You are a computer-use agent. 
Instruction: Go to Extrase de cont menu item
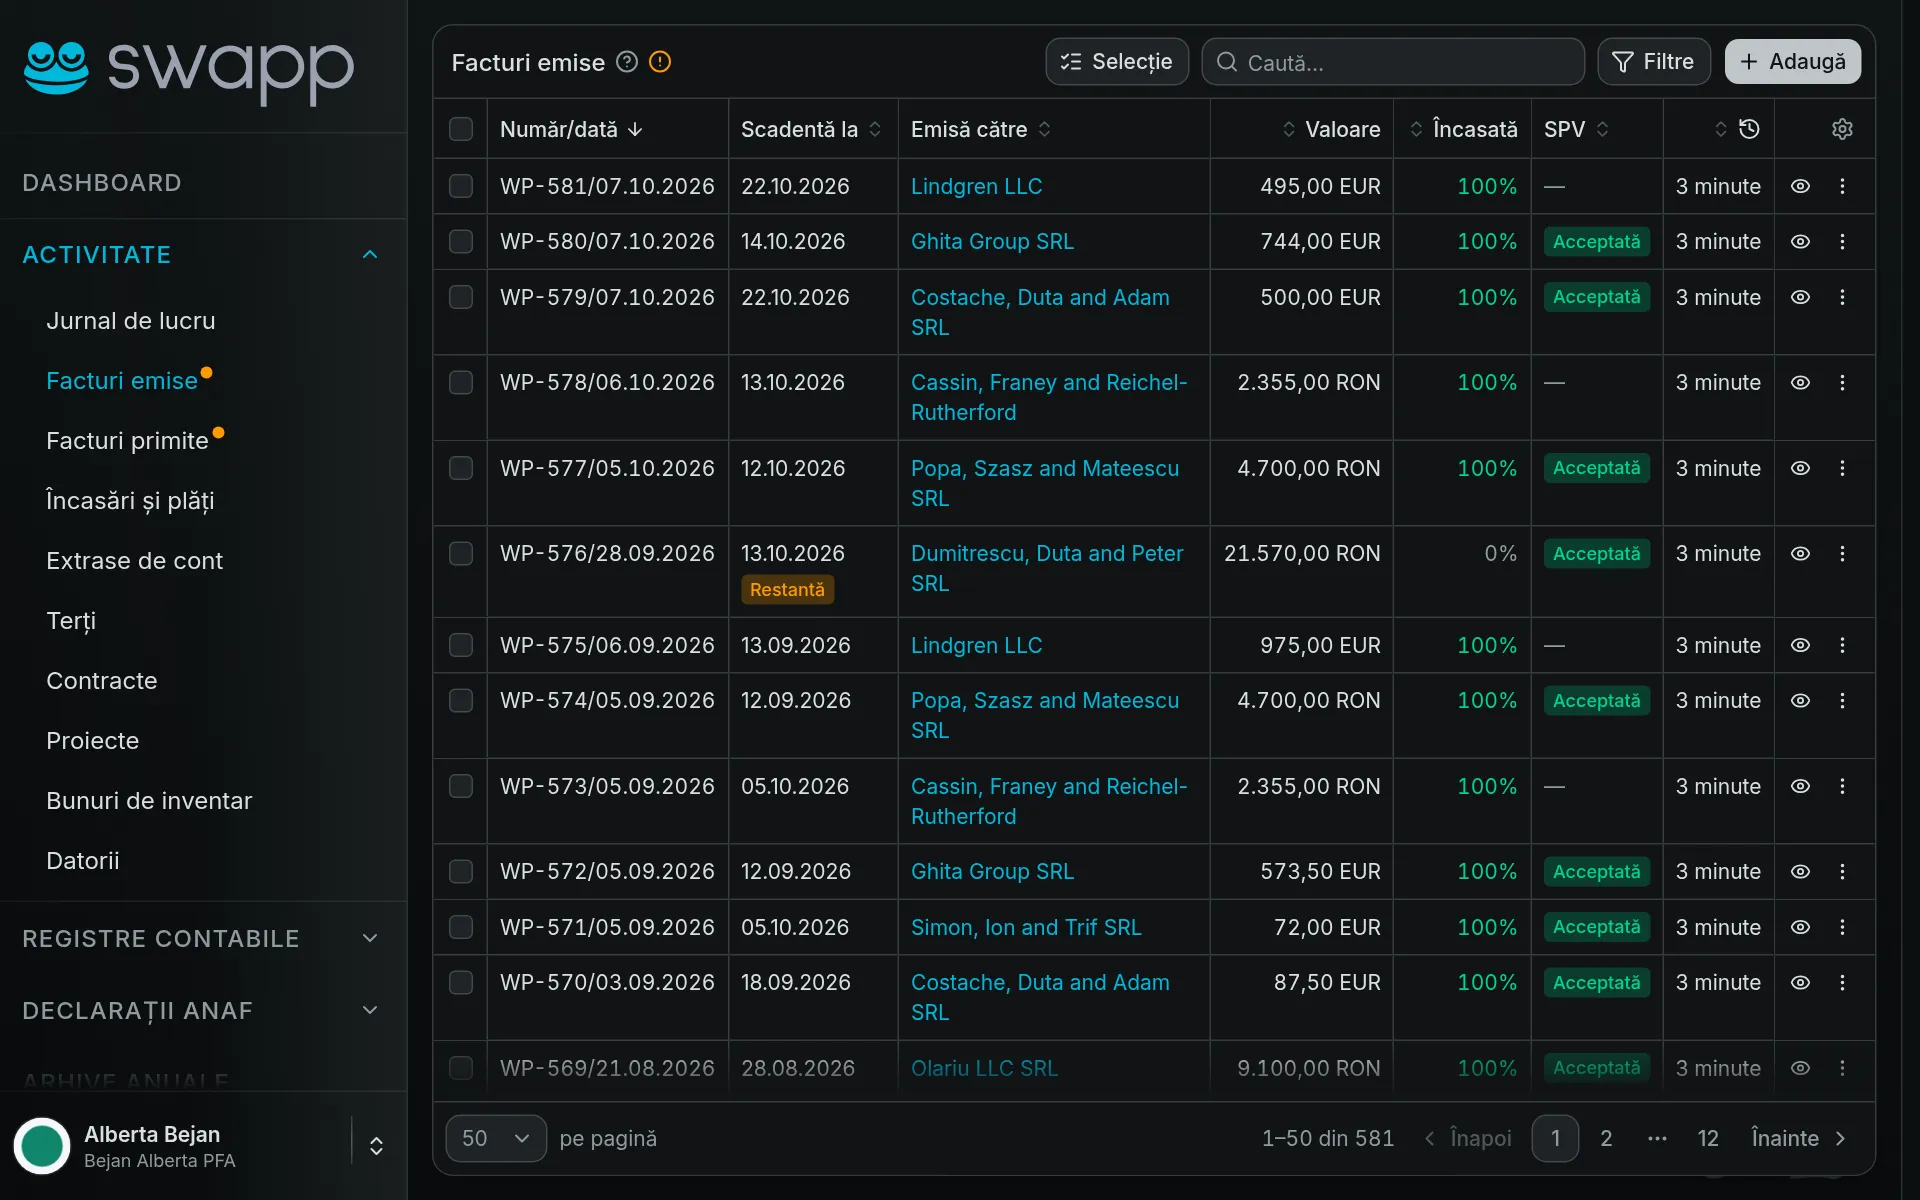pyautogui.click(x=134, y=561)
